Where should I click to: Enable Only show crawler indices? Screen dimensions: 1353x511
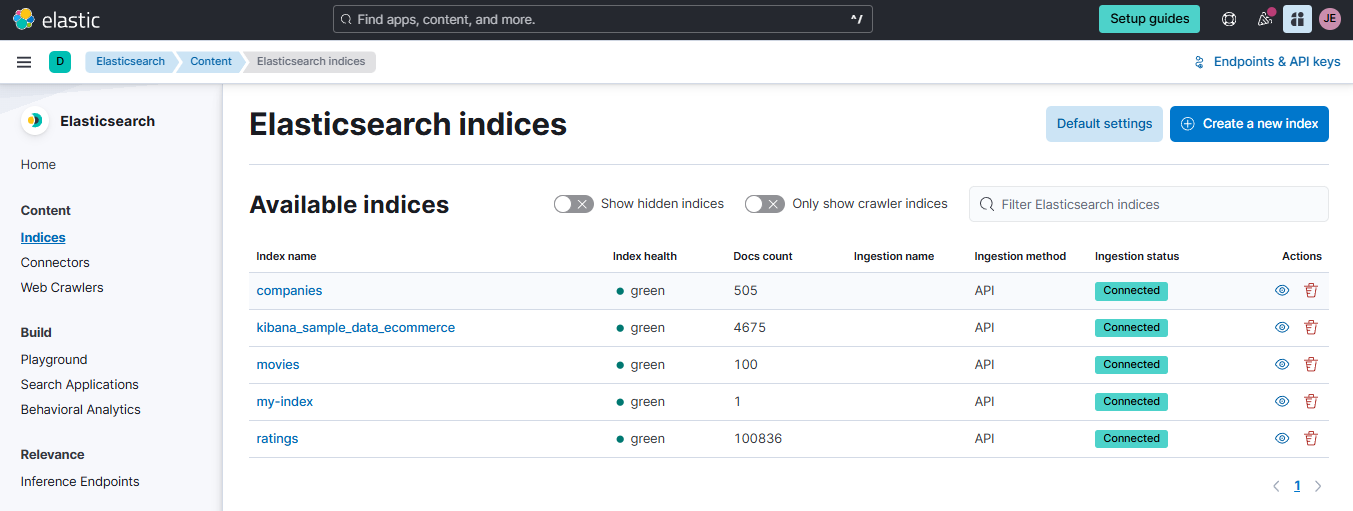click(x=765, y=204)
